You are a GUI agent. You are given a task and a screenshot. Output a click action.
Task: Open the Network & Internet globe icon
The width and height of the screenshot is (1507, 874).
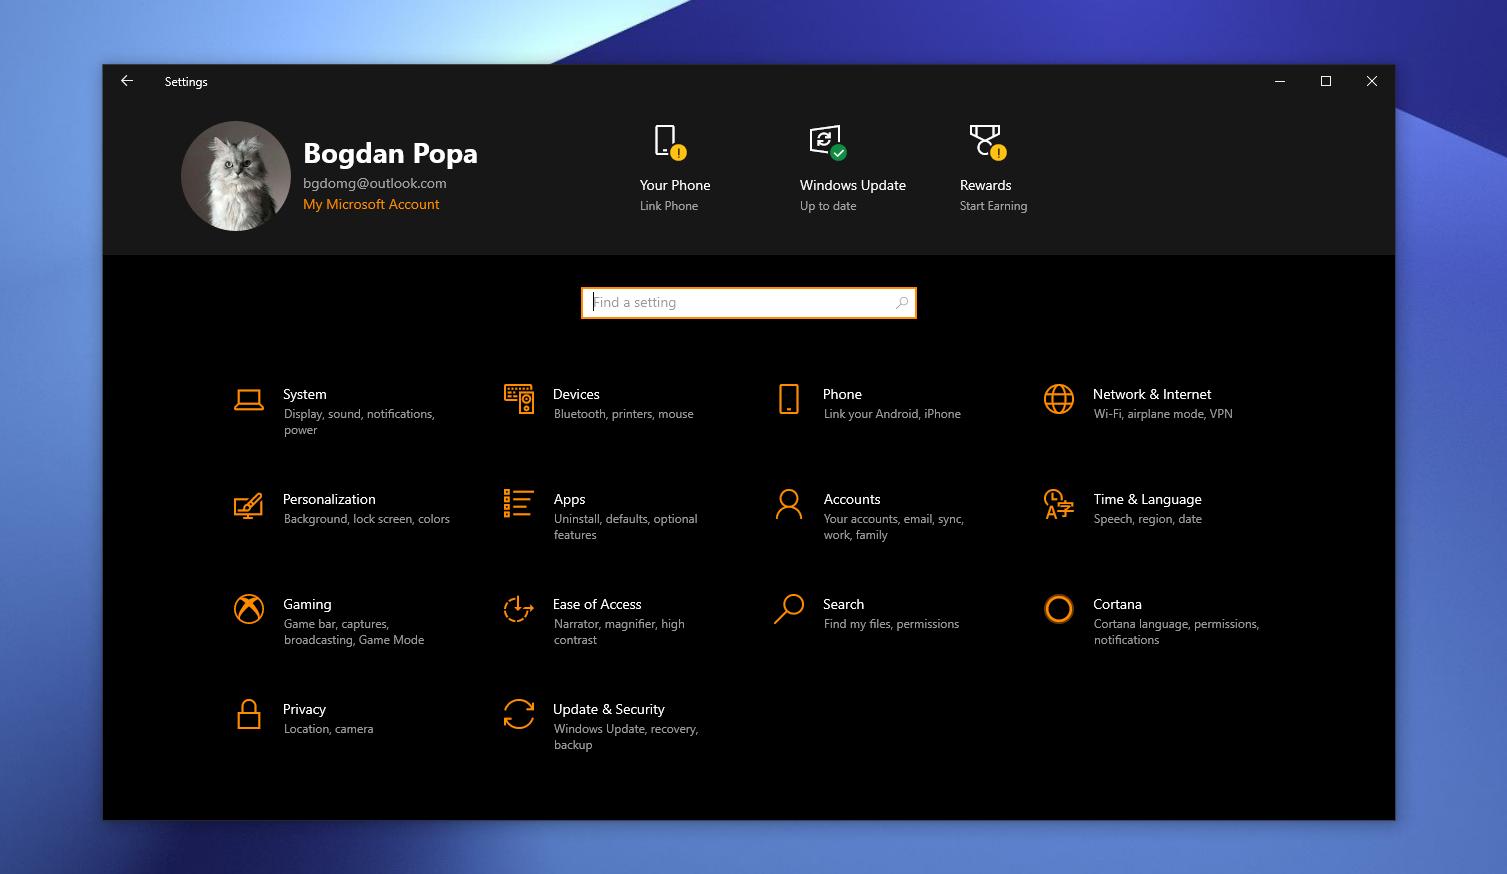1059,399
